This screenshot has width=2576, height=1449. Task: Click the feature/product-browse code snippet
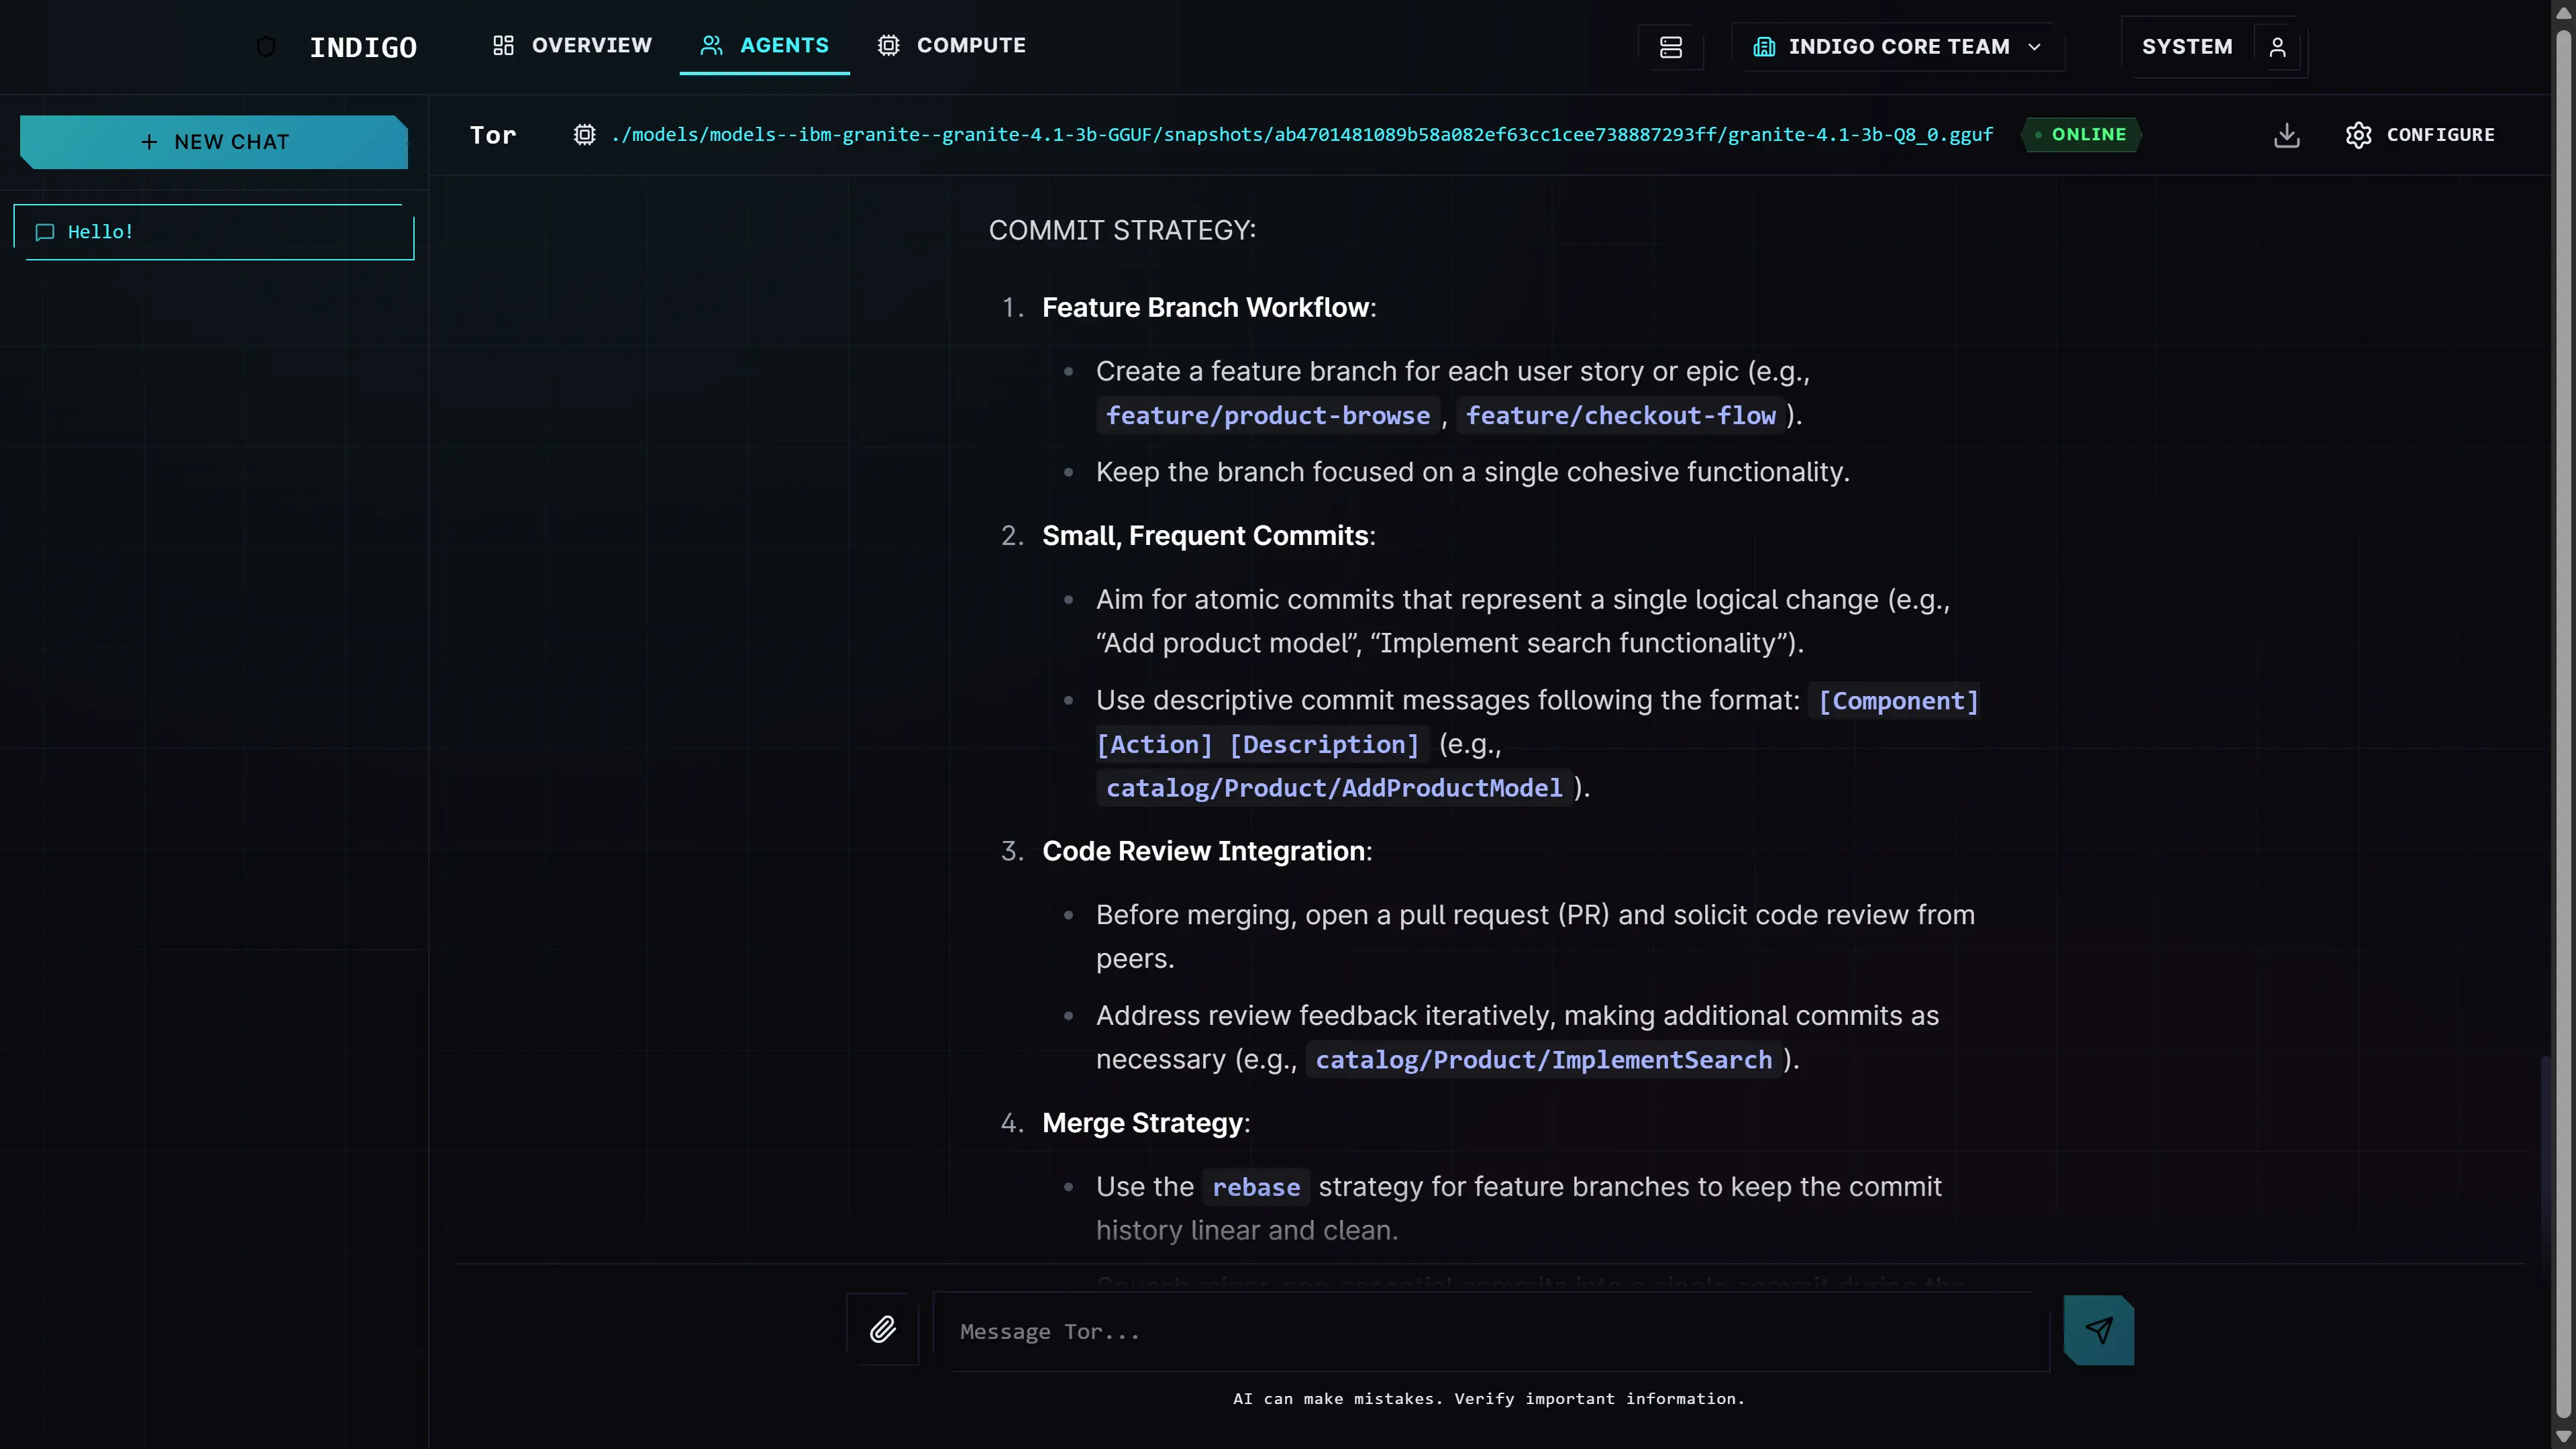tap(1267, 416)
